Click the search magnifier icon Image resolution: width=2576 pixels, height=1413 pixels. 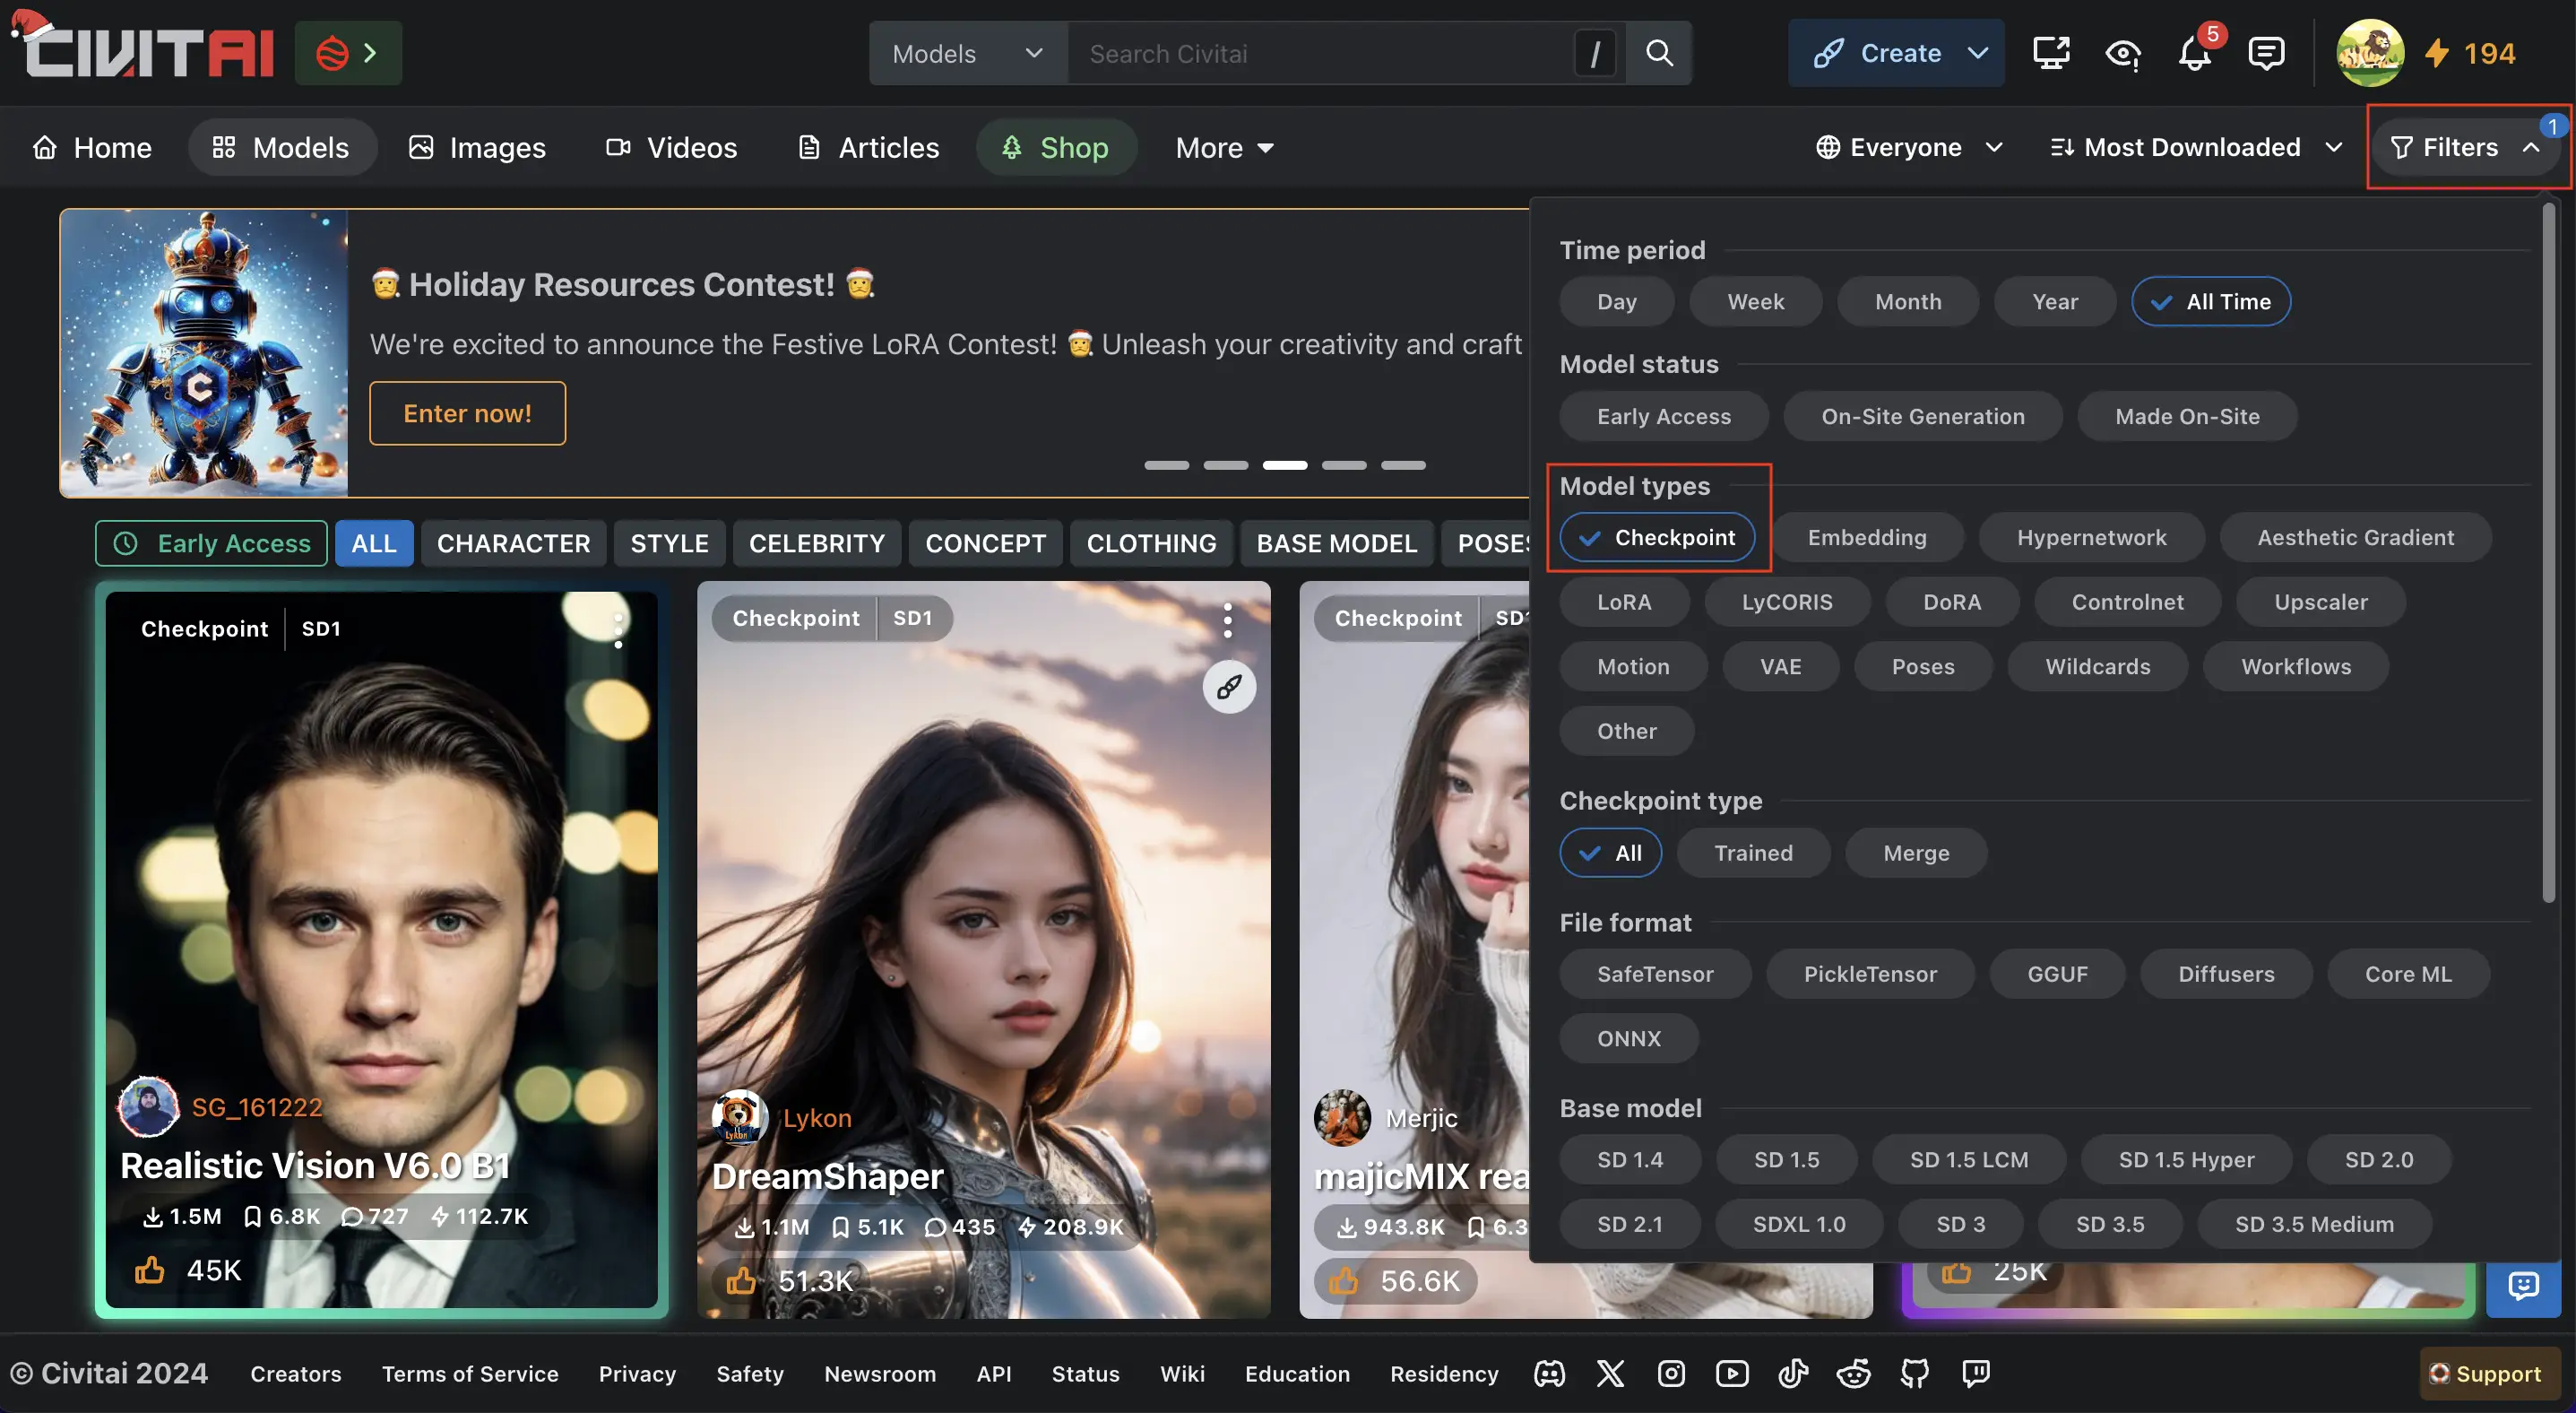coord(1659,53)
